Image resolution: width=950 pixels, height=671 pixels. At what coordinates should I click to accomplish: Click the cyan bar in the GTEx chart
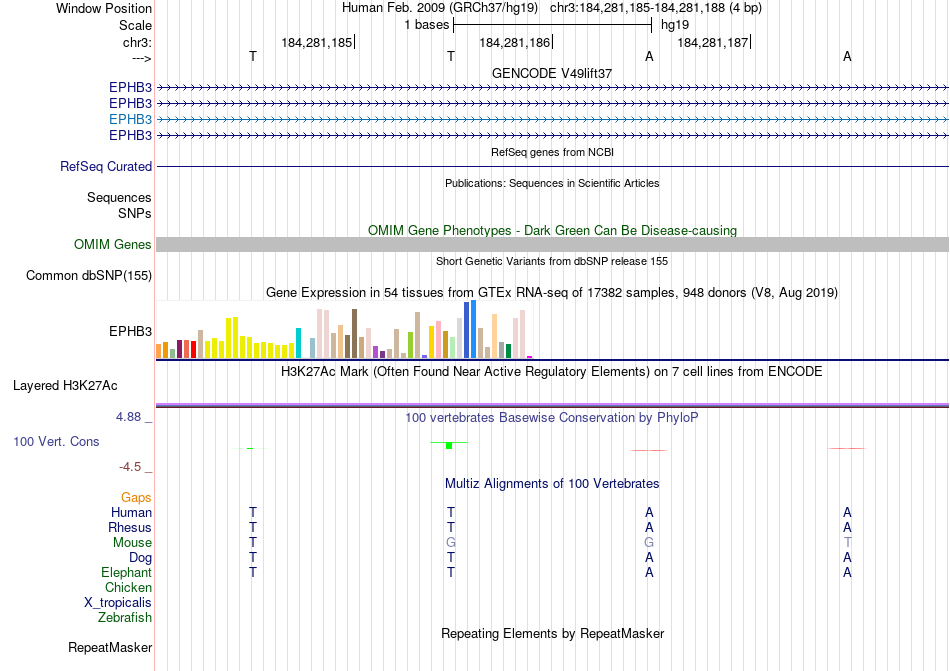coord(298,343)
